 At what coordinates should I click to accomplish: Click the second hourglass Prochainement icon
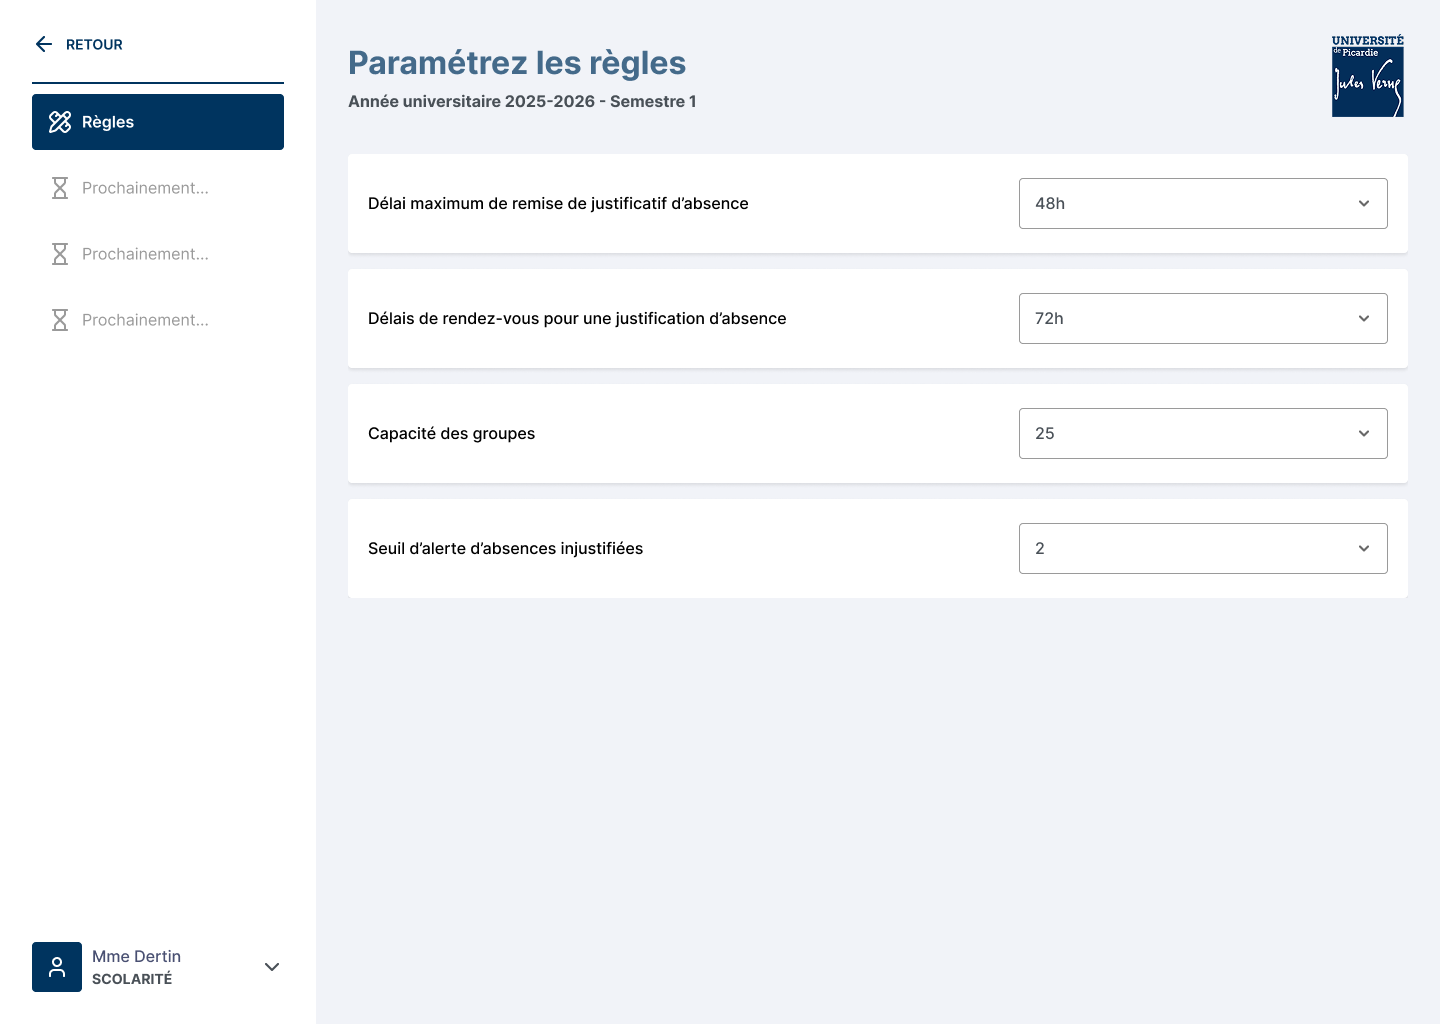click(60, 254)
